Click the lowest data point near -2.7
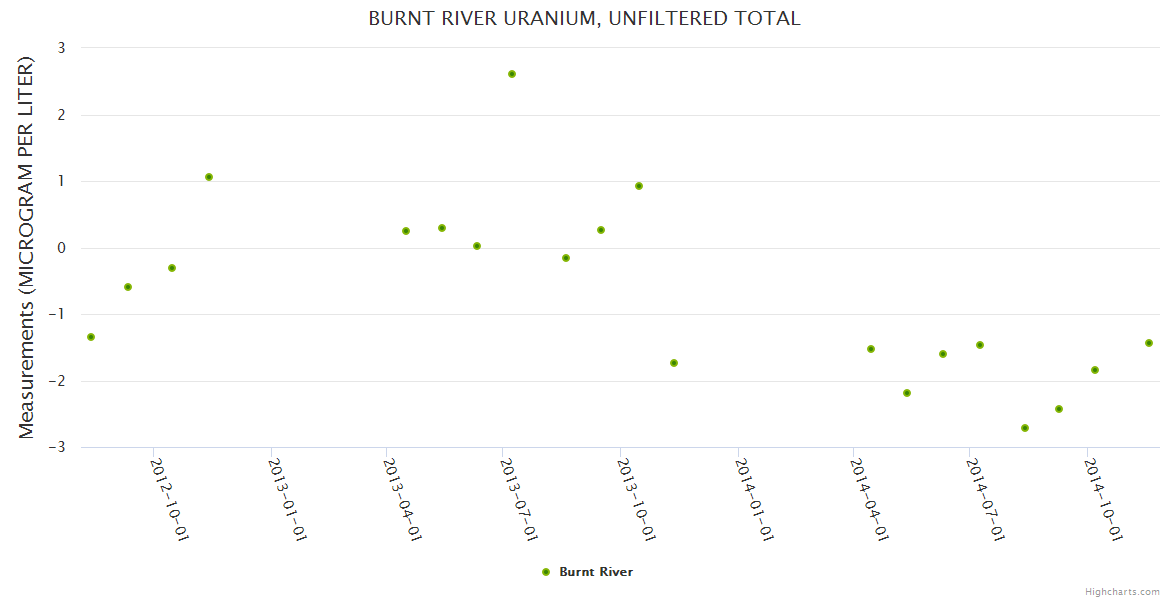The height and width of the screenshot is (600, 1170). click(x=1025, y=428)
